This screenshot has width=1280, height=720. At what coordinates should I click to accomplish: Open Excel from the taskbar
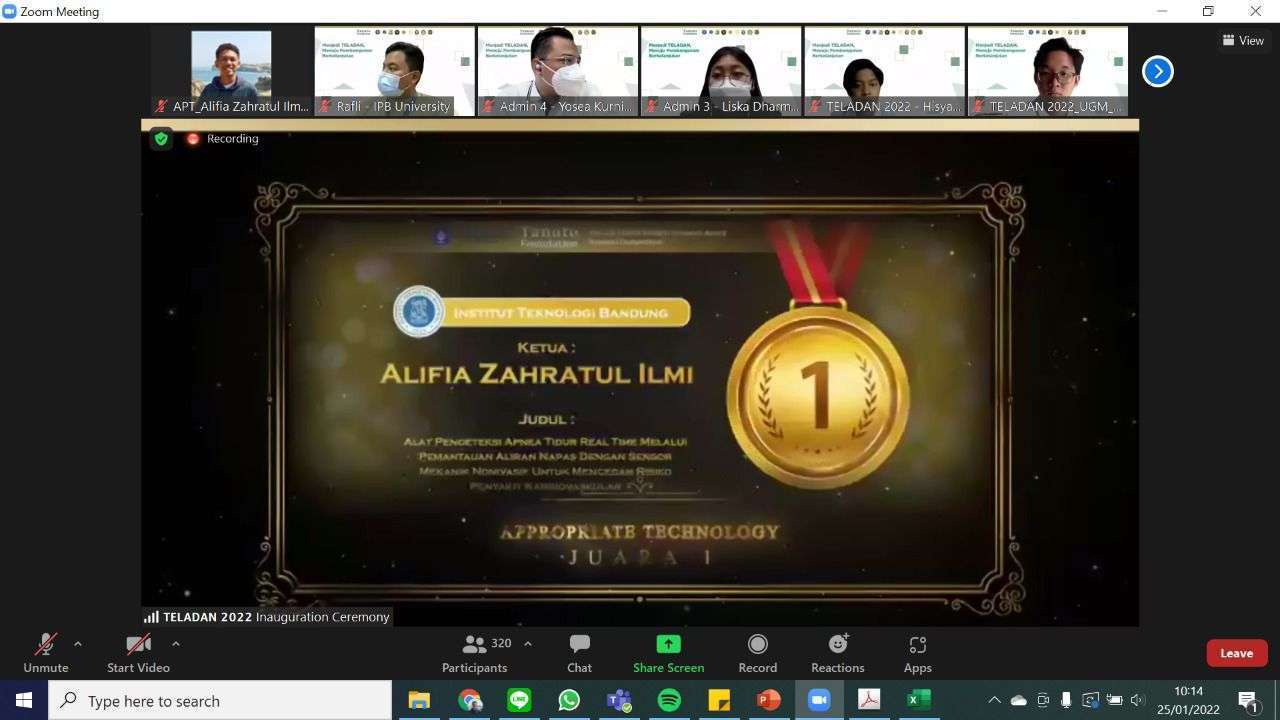(919, 700)
